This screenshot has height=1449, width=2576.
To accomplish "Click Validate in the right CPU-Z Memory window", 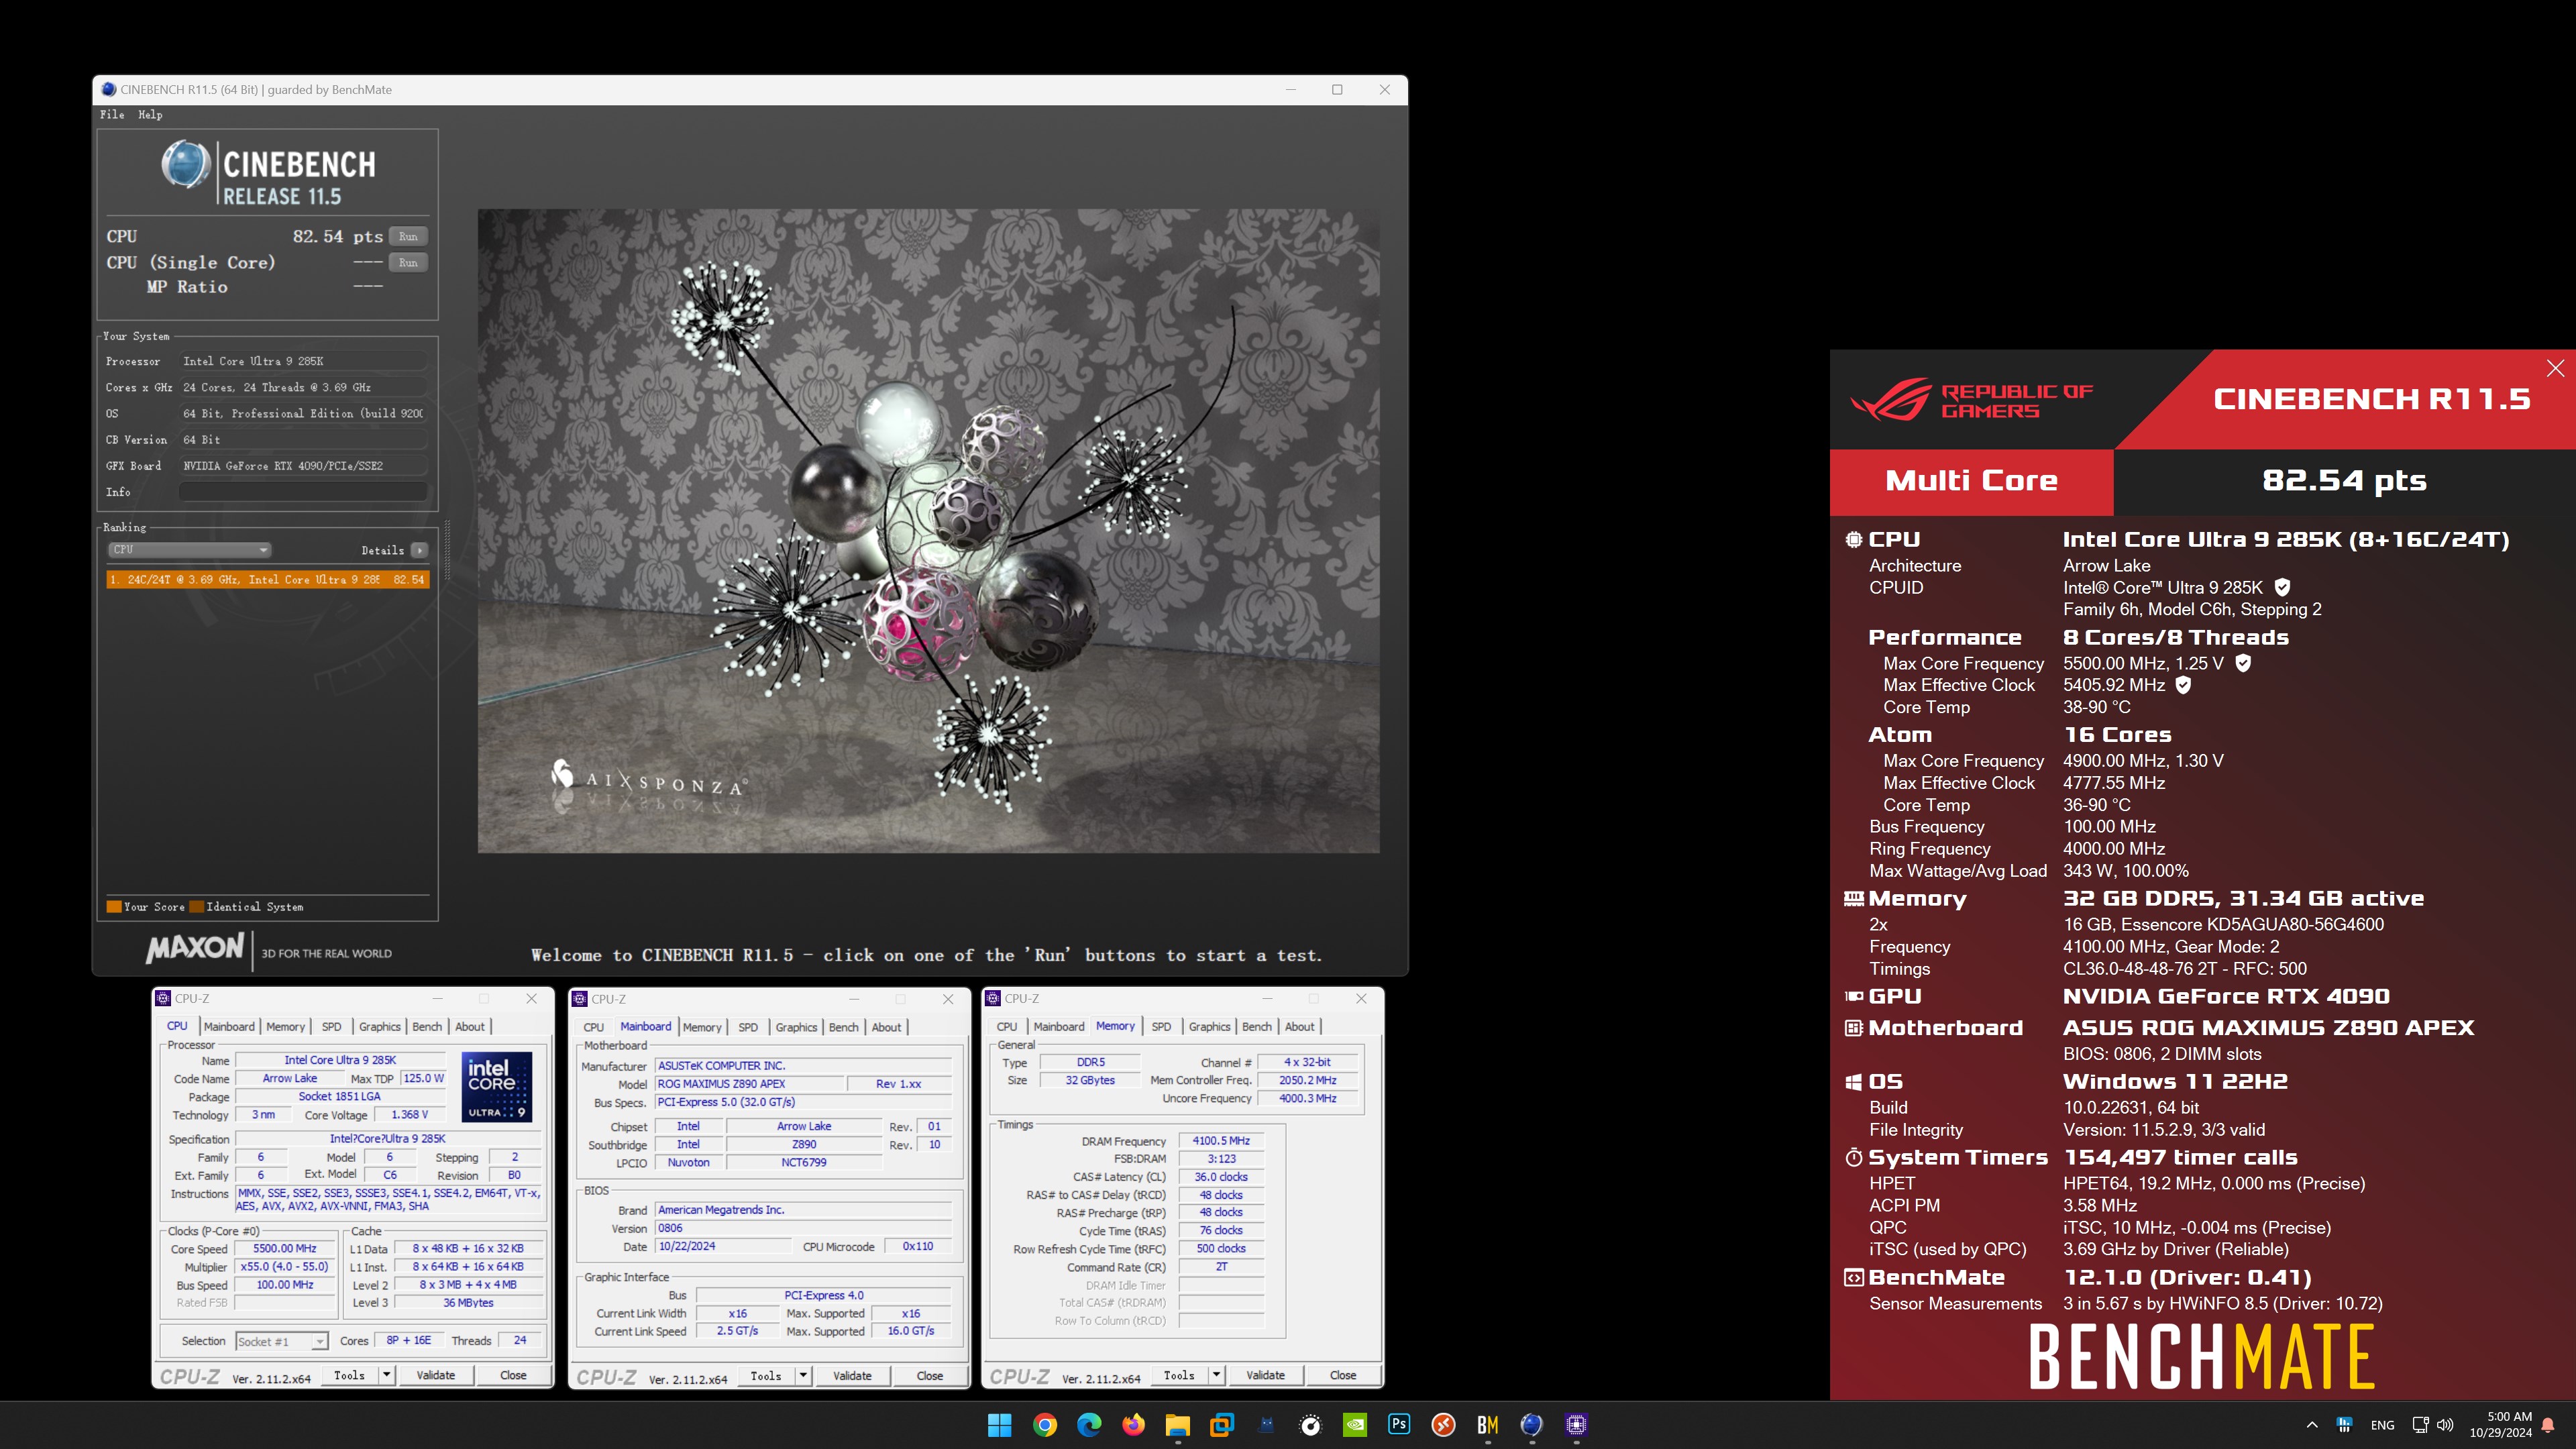I will coord(1266,1375).
